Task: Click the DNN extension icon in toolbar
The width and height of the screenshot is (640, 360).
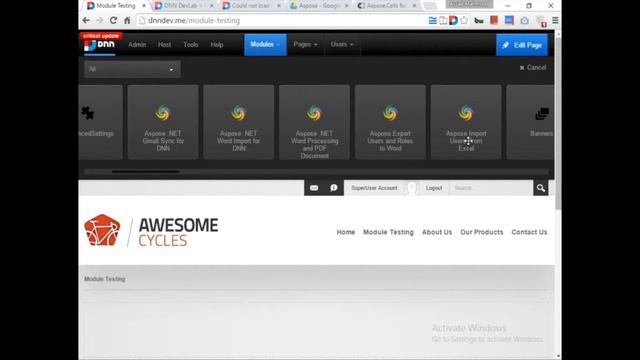Action: (x=453, y=20)
